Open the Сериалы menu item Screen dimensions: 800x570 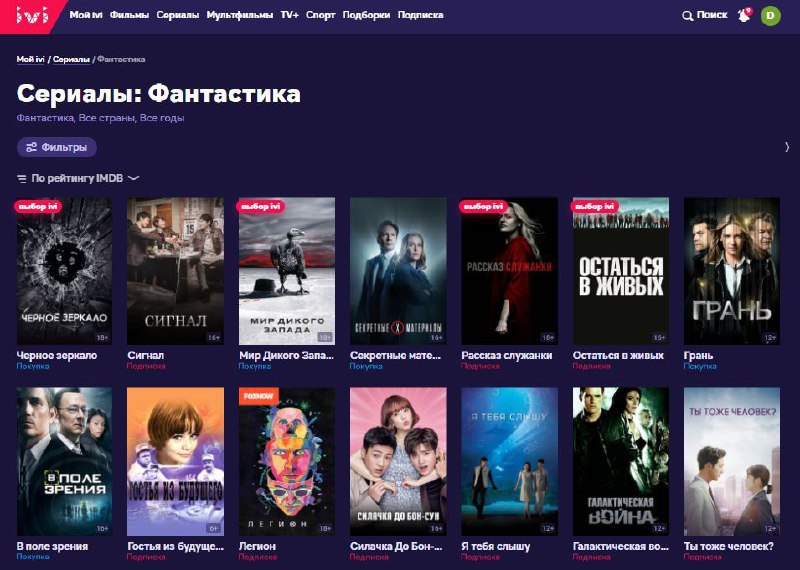pos(178,15)
